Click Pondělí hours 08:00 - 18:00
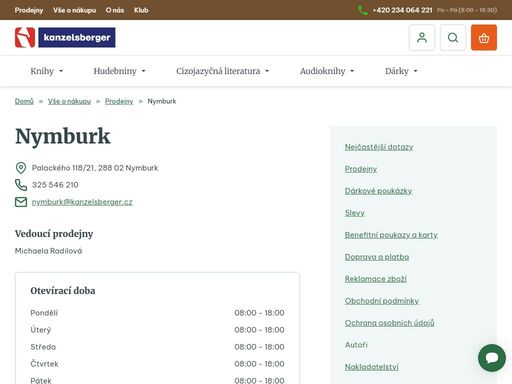 tap(259, 313)
